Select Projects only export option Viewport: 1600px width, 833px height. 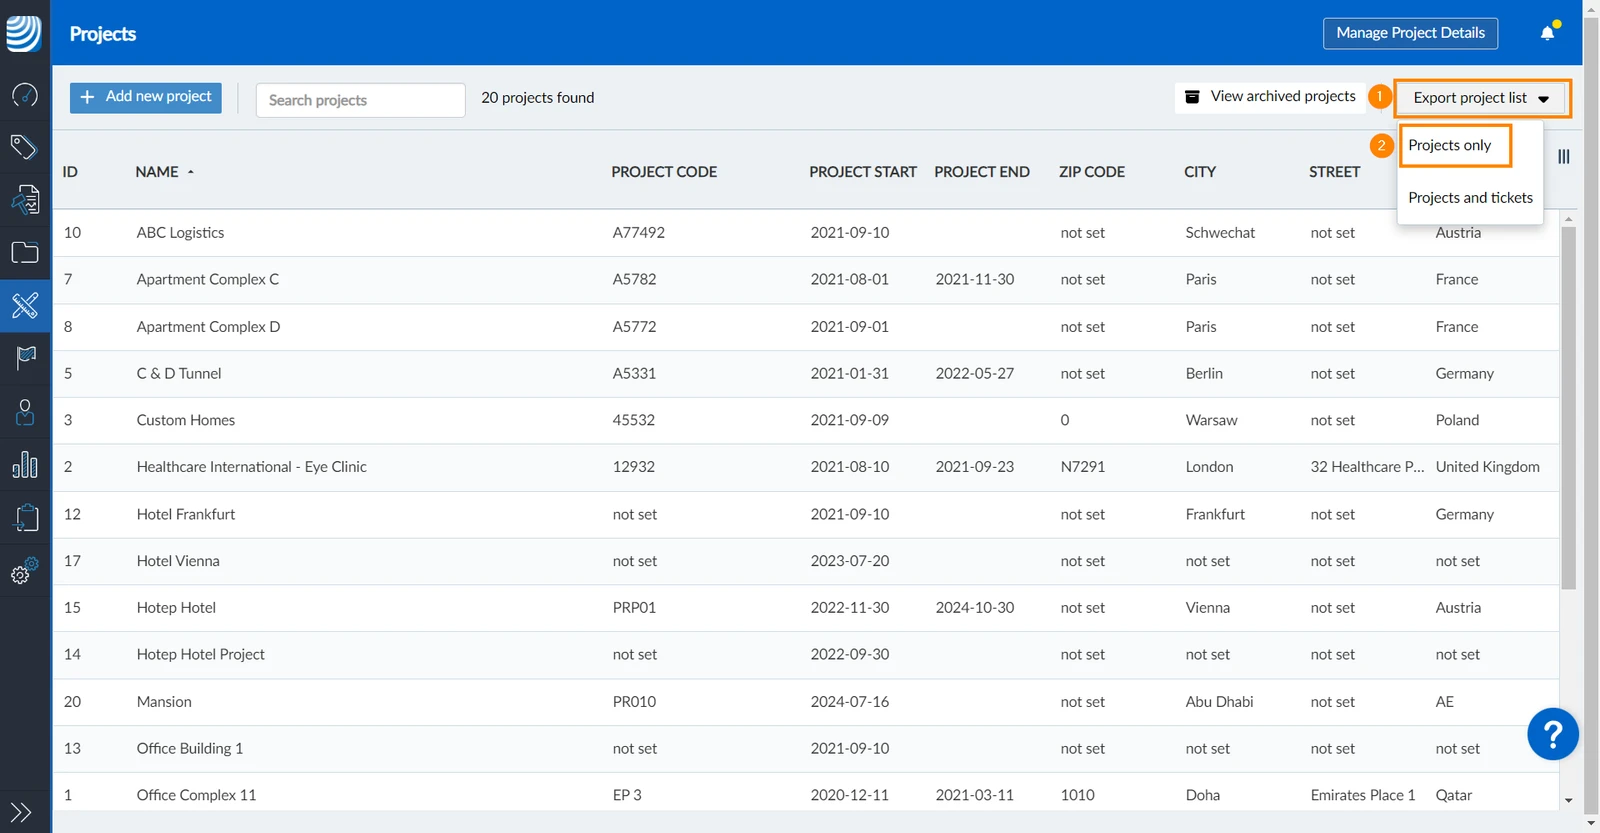pyautogui.click(x=1450, y=145)
